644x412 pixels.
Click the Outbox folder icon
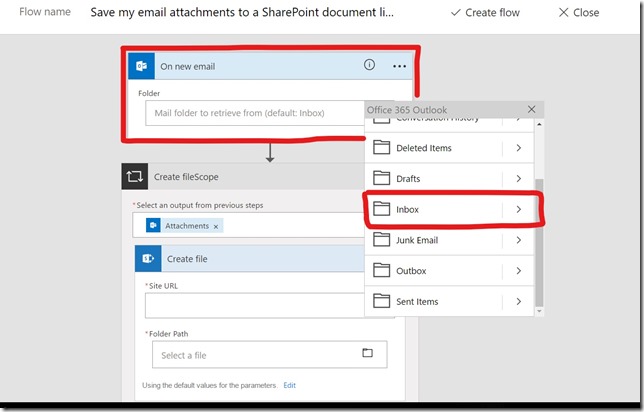pos(382,270)
